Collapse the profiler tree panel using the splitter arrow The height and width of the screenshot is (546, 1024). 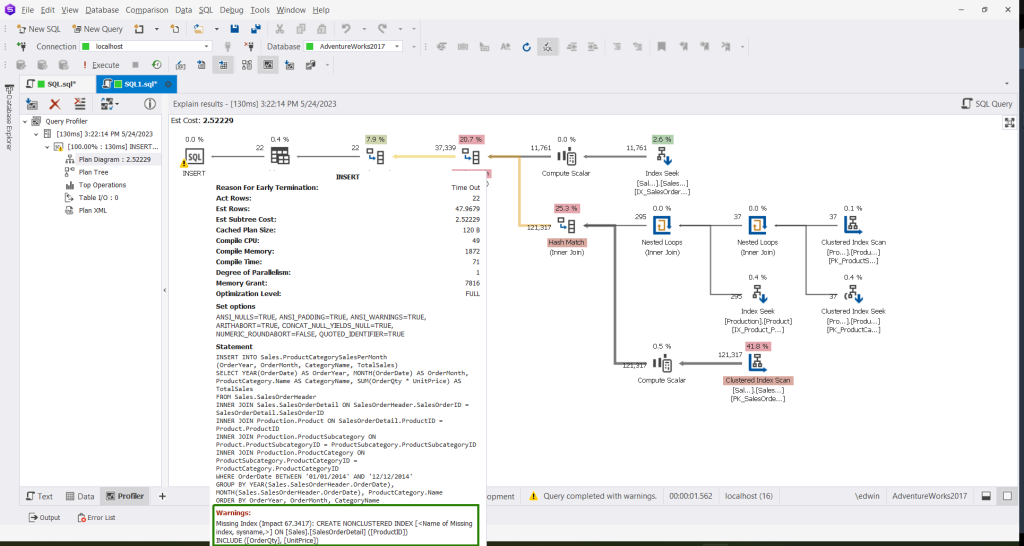(165, 290)
